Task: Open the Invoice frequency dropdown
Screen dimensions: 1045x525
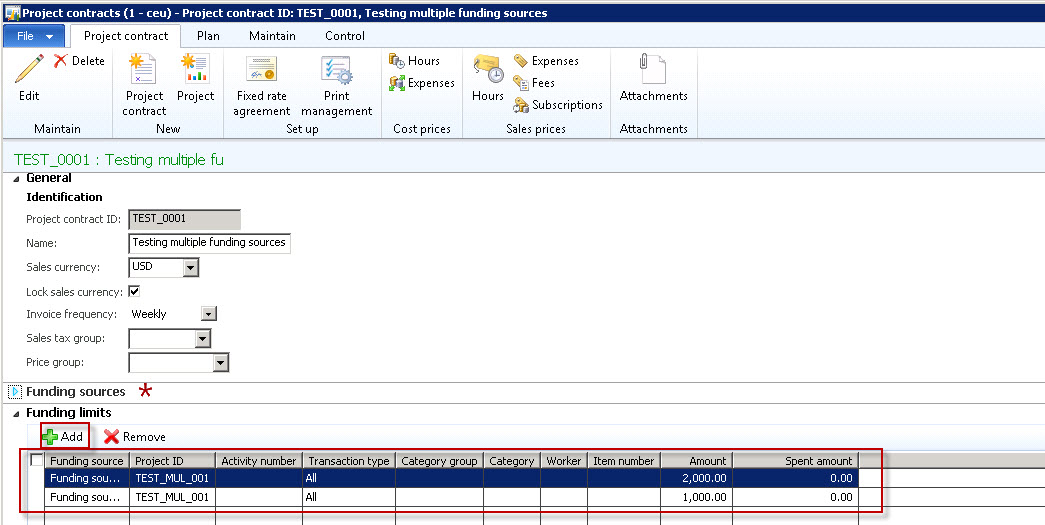Action: [208, 314]
